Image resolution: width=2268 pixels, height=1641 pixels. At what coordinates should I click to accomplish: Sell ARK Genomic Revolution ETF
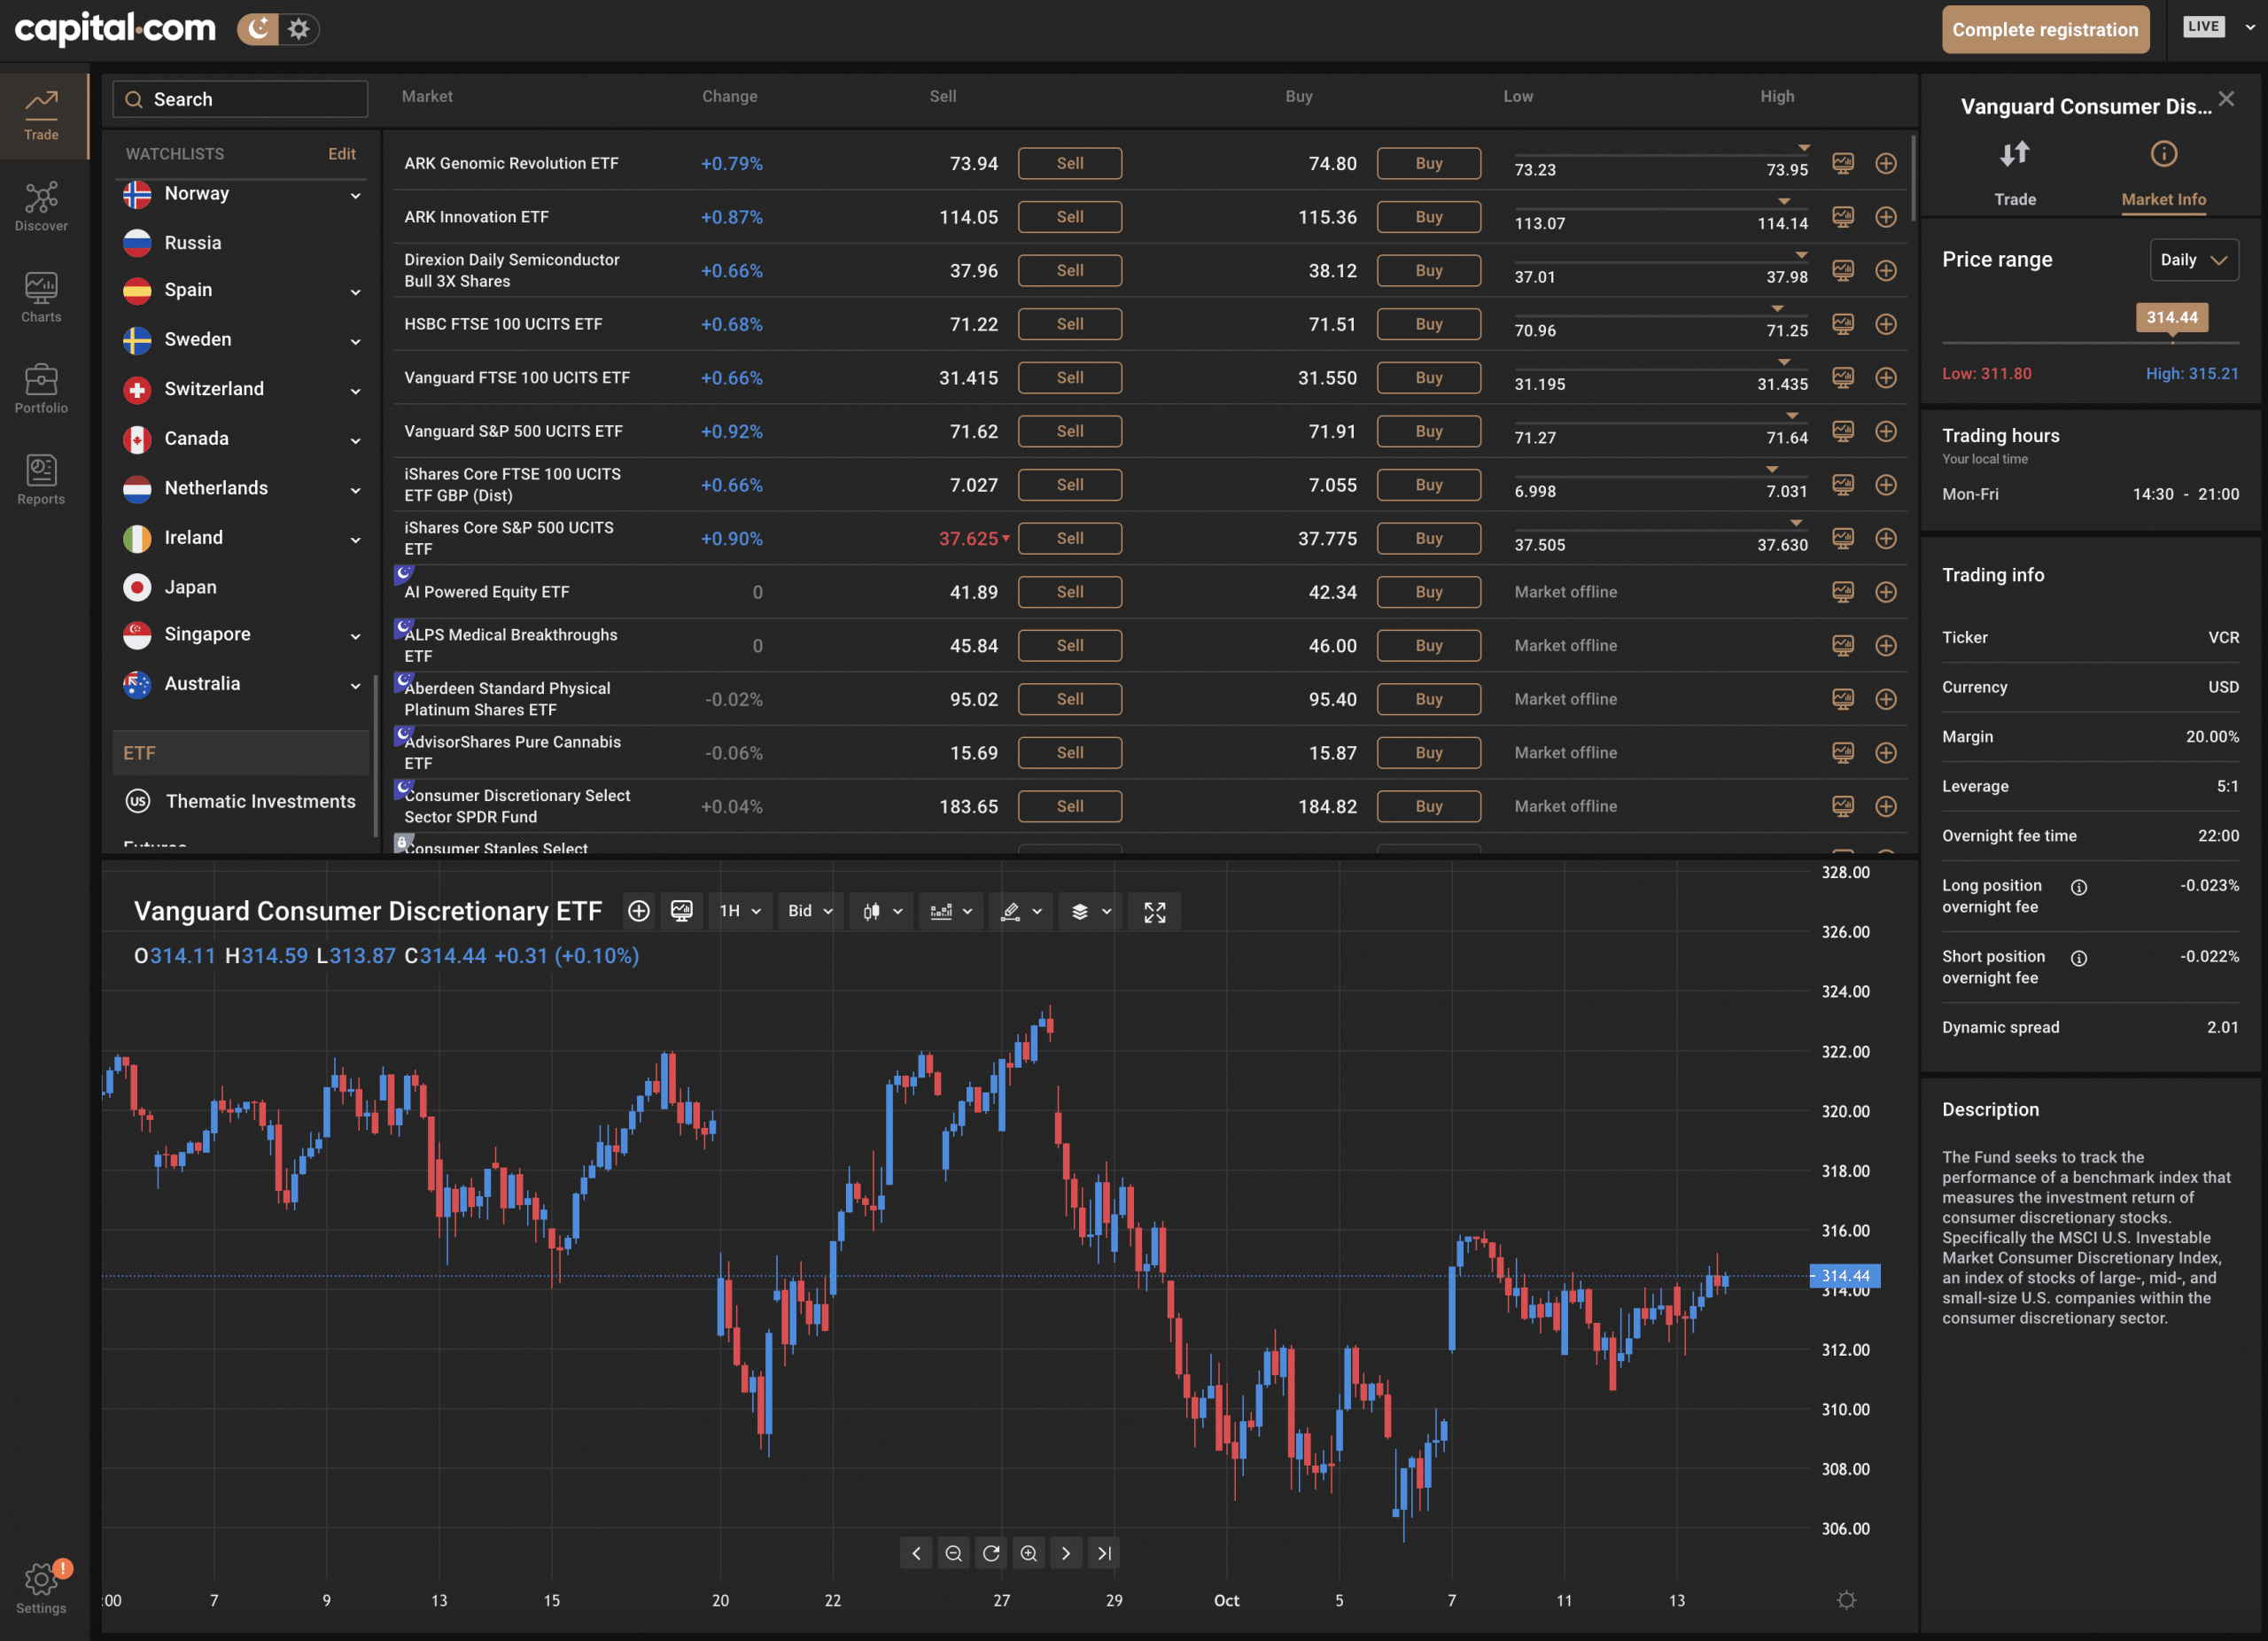[1070, 163]
